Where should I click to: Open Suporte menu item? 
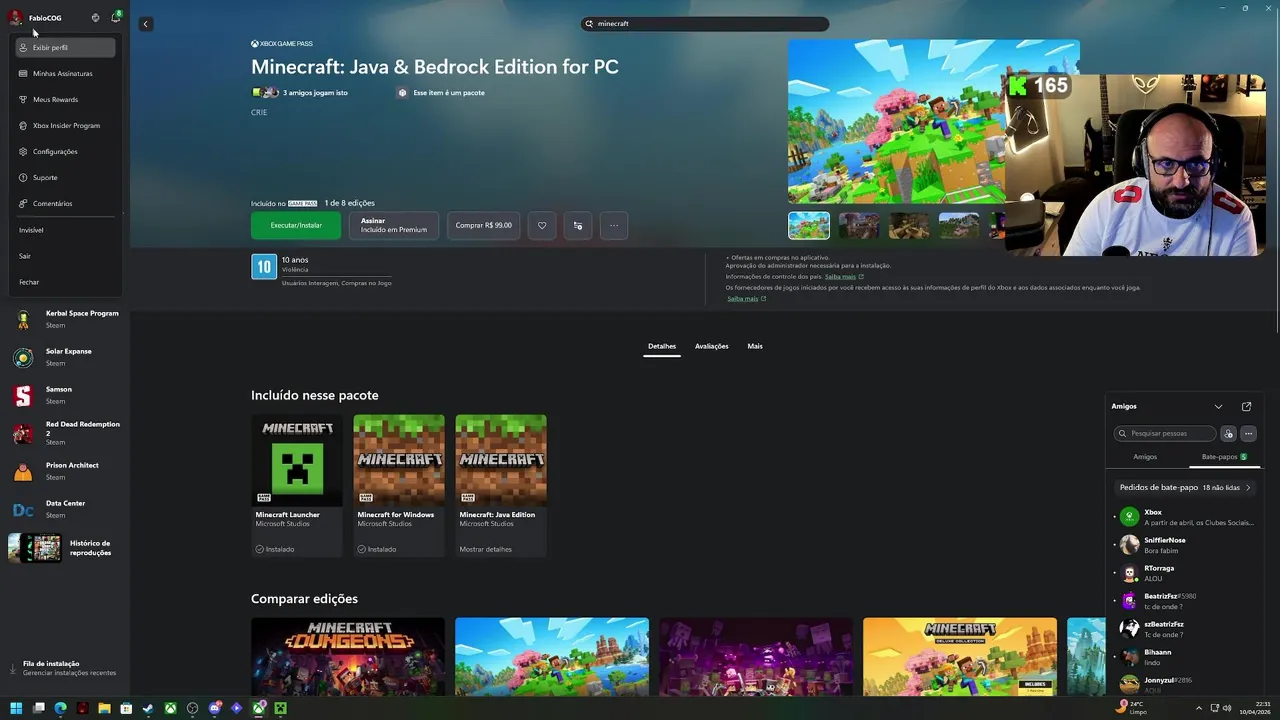65,178
